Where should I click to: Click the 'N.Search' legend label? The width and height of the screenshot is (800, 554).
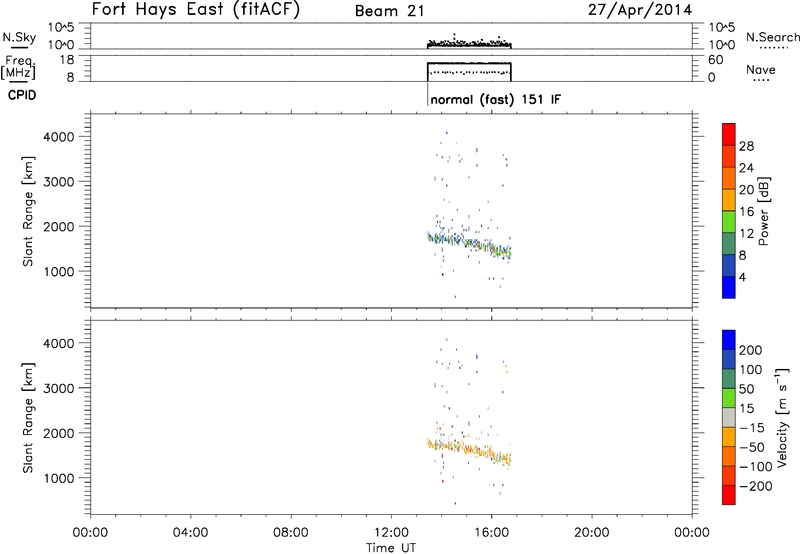pyautogui.click(x=772, y=37)
